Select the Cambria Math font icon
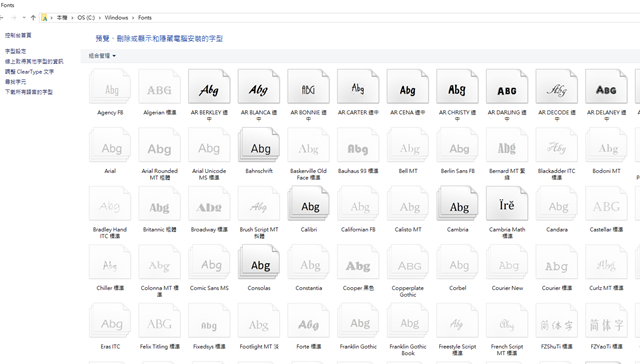 pos(507,203)
